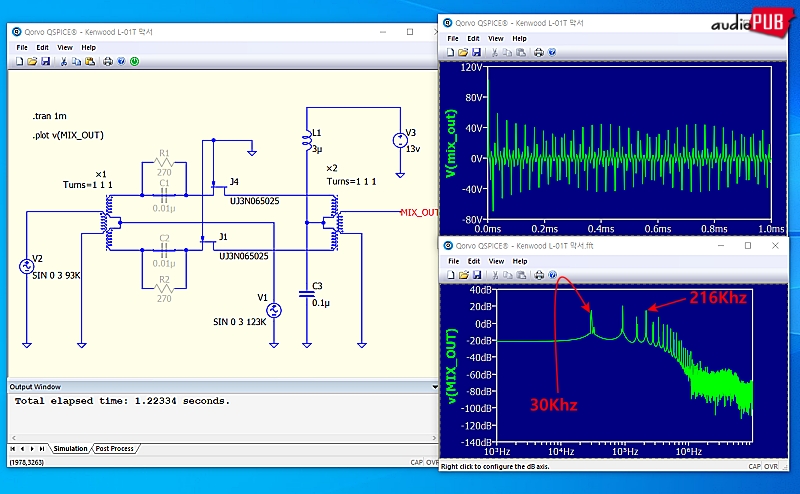Click New icon in waveform window toolbar
The height and width of the screenshot is (494, 800).
[450, 53]
